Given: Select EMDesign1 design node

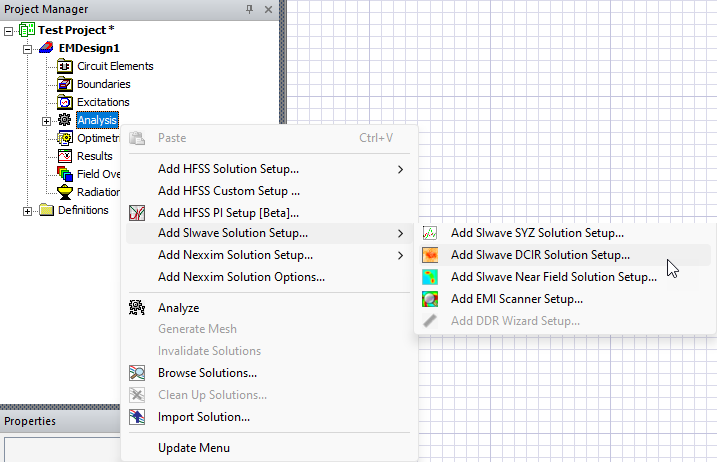Looking at the screenshot, I should (x=89, y=48).
